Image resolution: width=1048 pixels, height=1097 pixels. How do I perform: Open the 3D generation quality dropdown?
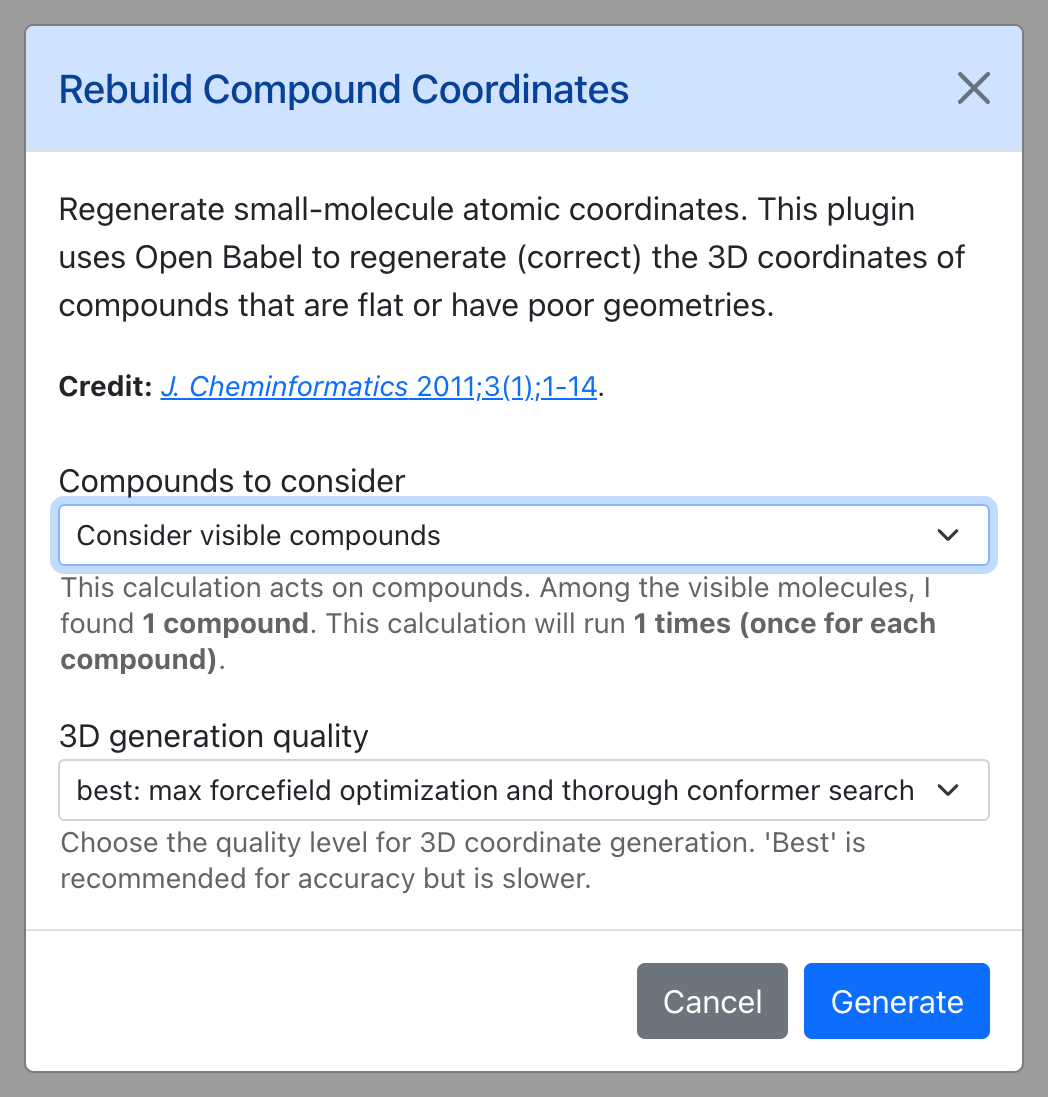[523, 790]
